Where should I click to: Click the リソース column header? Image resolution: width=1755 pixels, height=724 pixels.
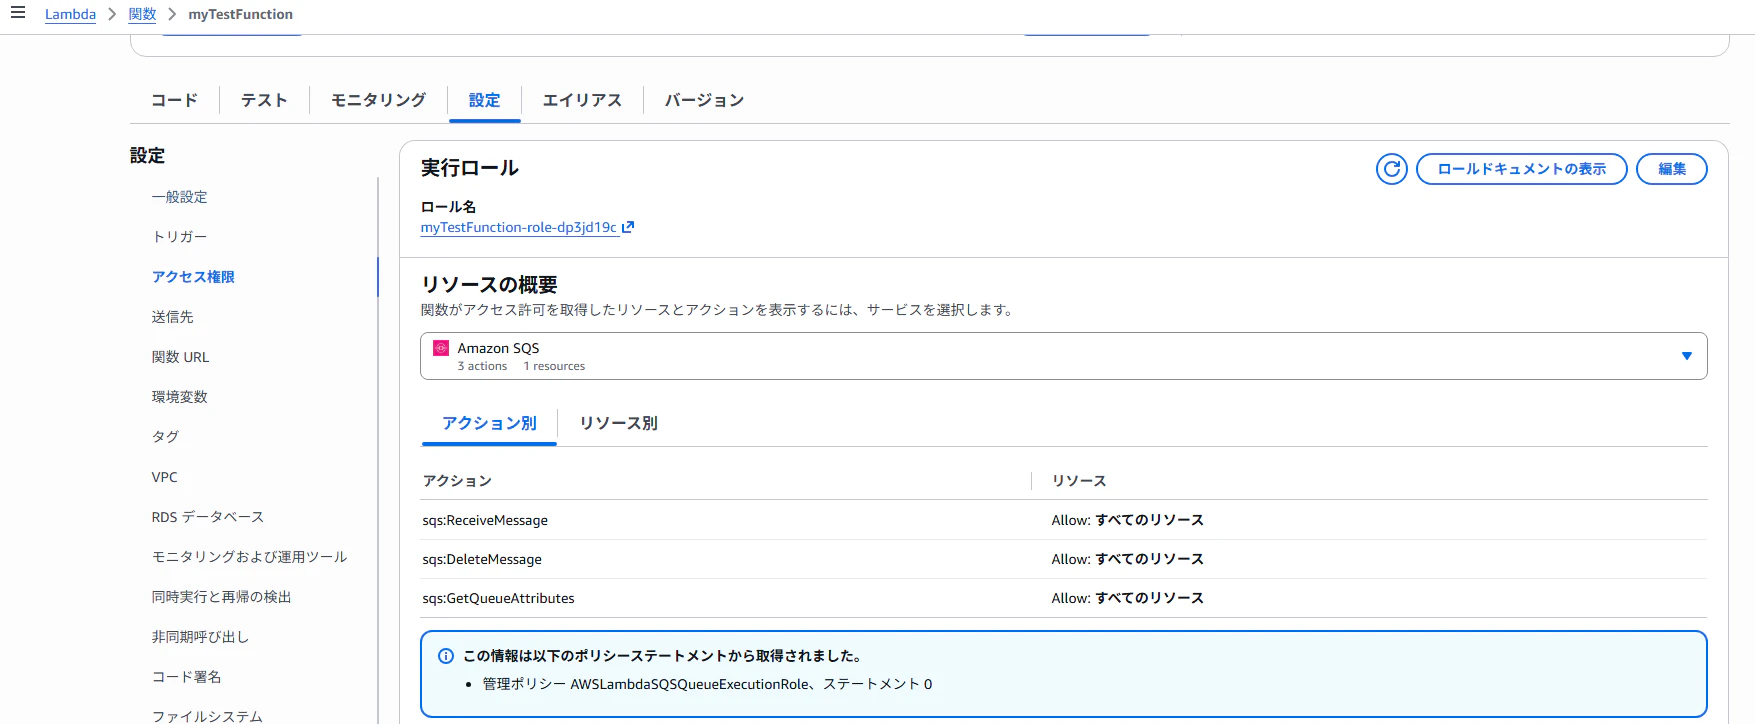pos(1079,481)
